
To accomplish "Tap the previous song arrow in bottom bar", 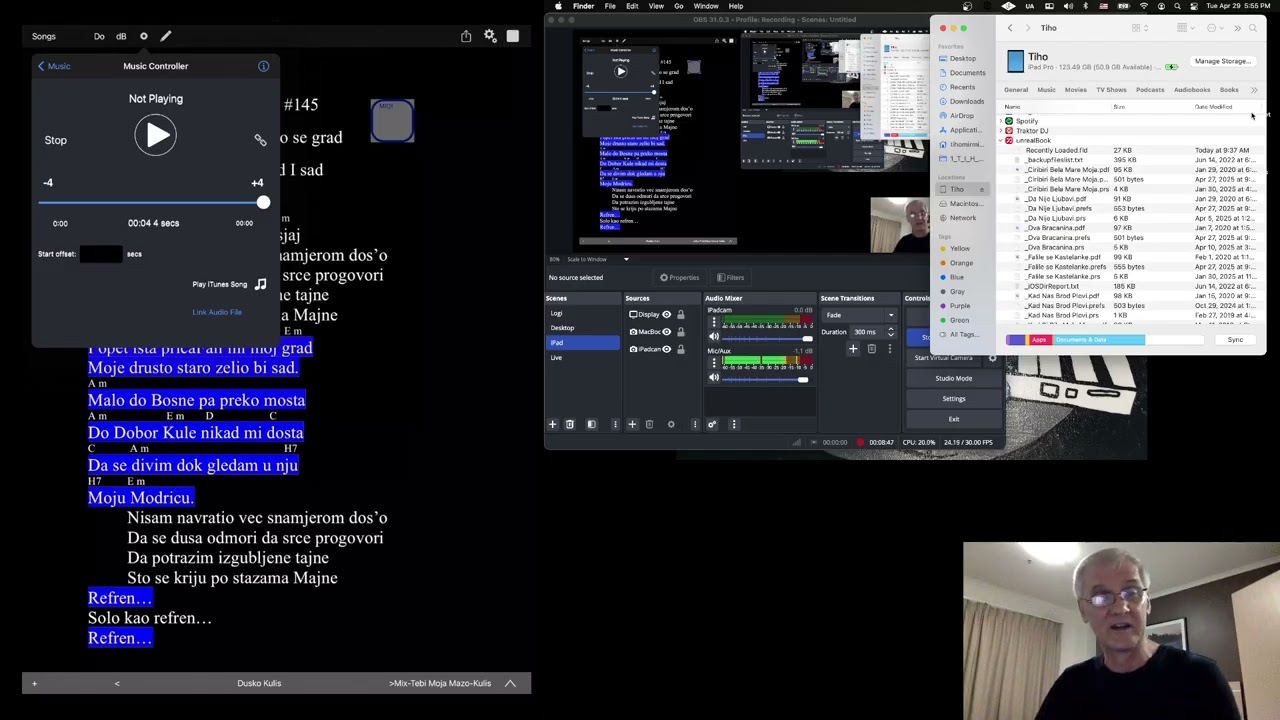I will click(x=117, y=683).
